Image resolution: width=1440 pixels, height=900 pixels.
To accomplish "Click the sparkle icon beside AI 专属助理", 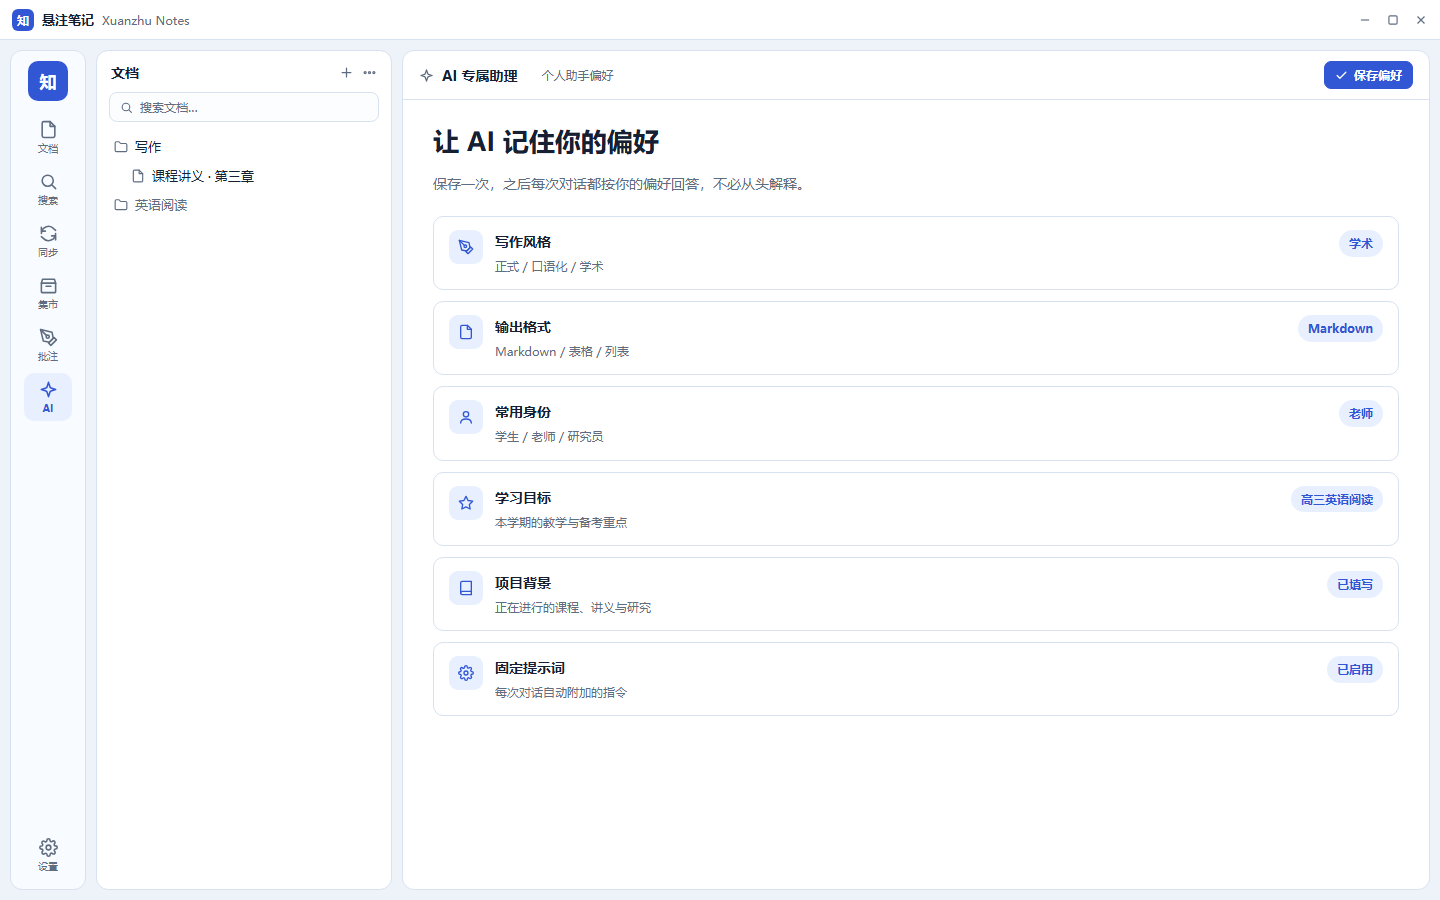I will tap(427, 76).
